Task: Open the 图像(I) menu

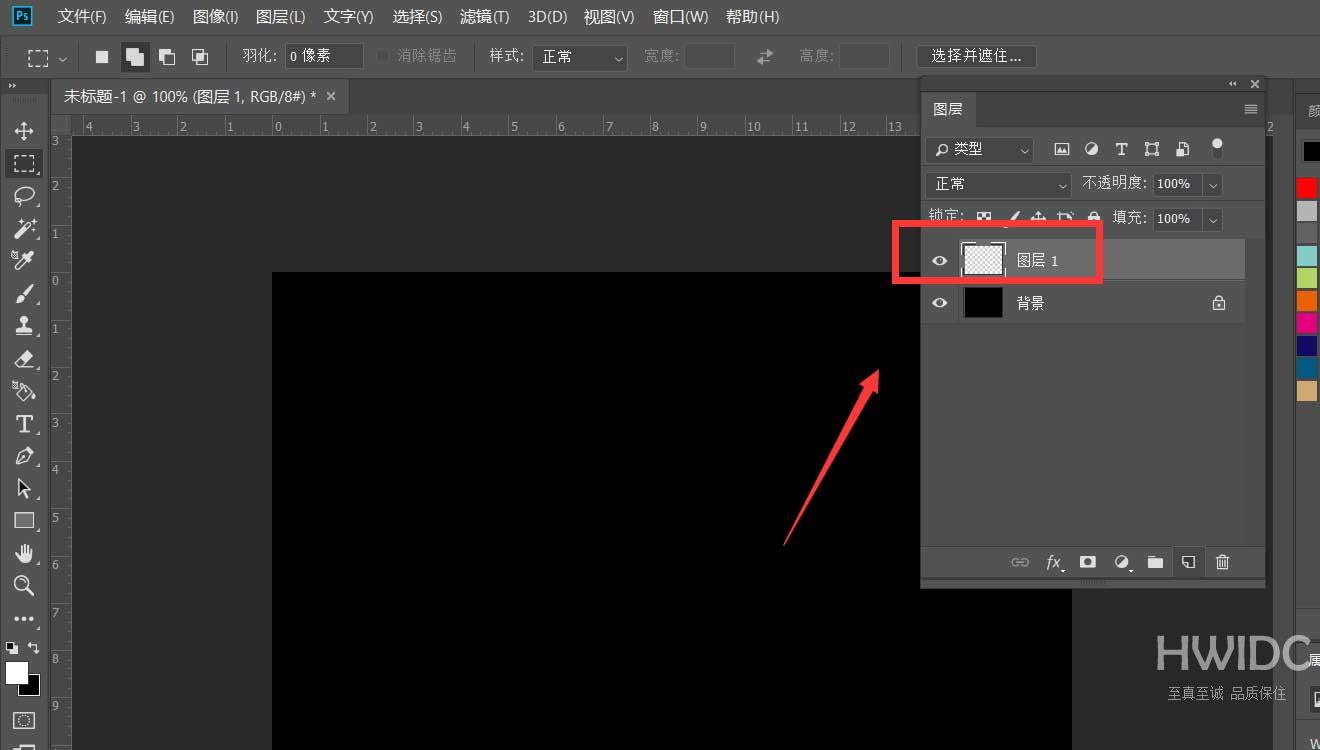Action: (215, 17)
